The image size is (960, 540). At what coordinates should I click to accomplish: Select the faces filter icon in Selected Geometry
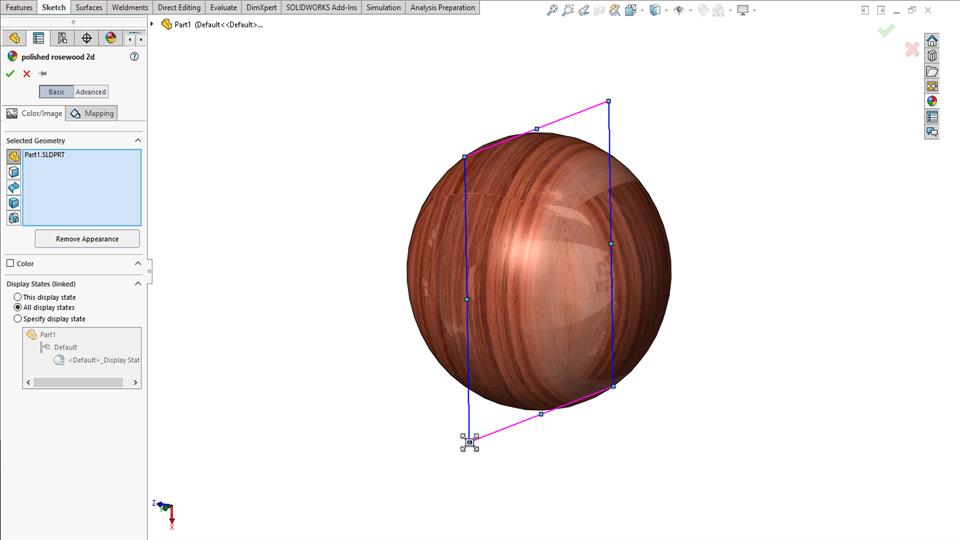click(x=14, y=172)
